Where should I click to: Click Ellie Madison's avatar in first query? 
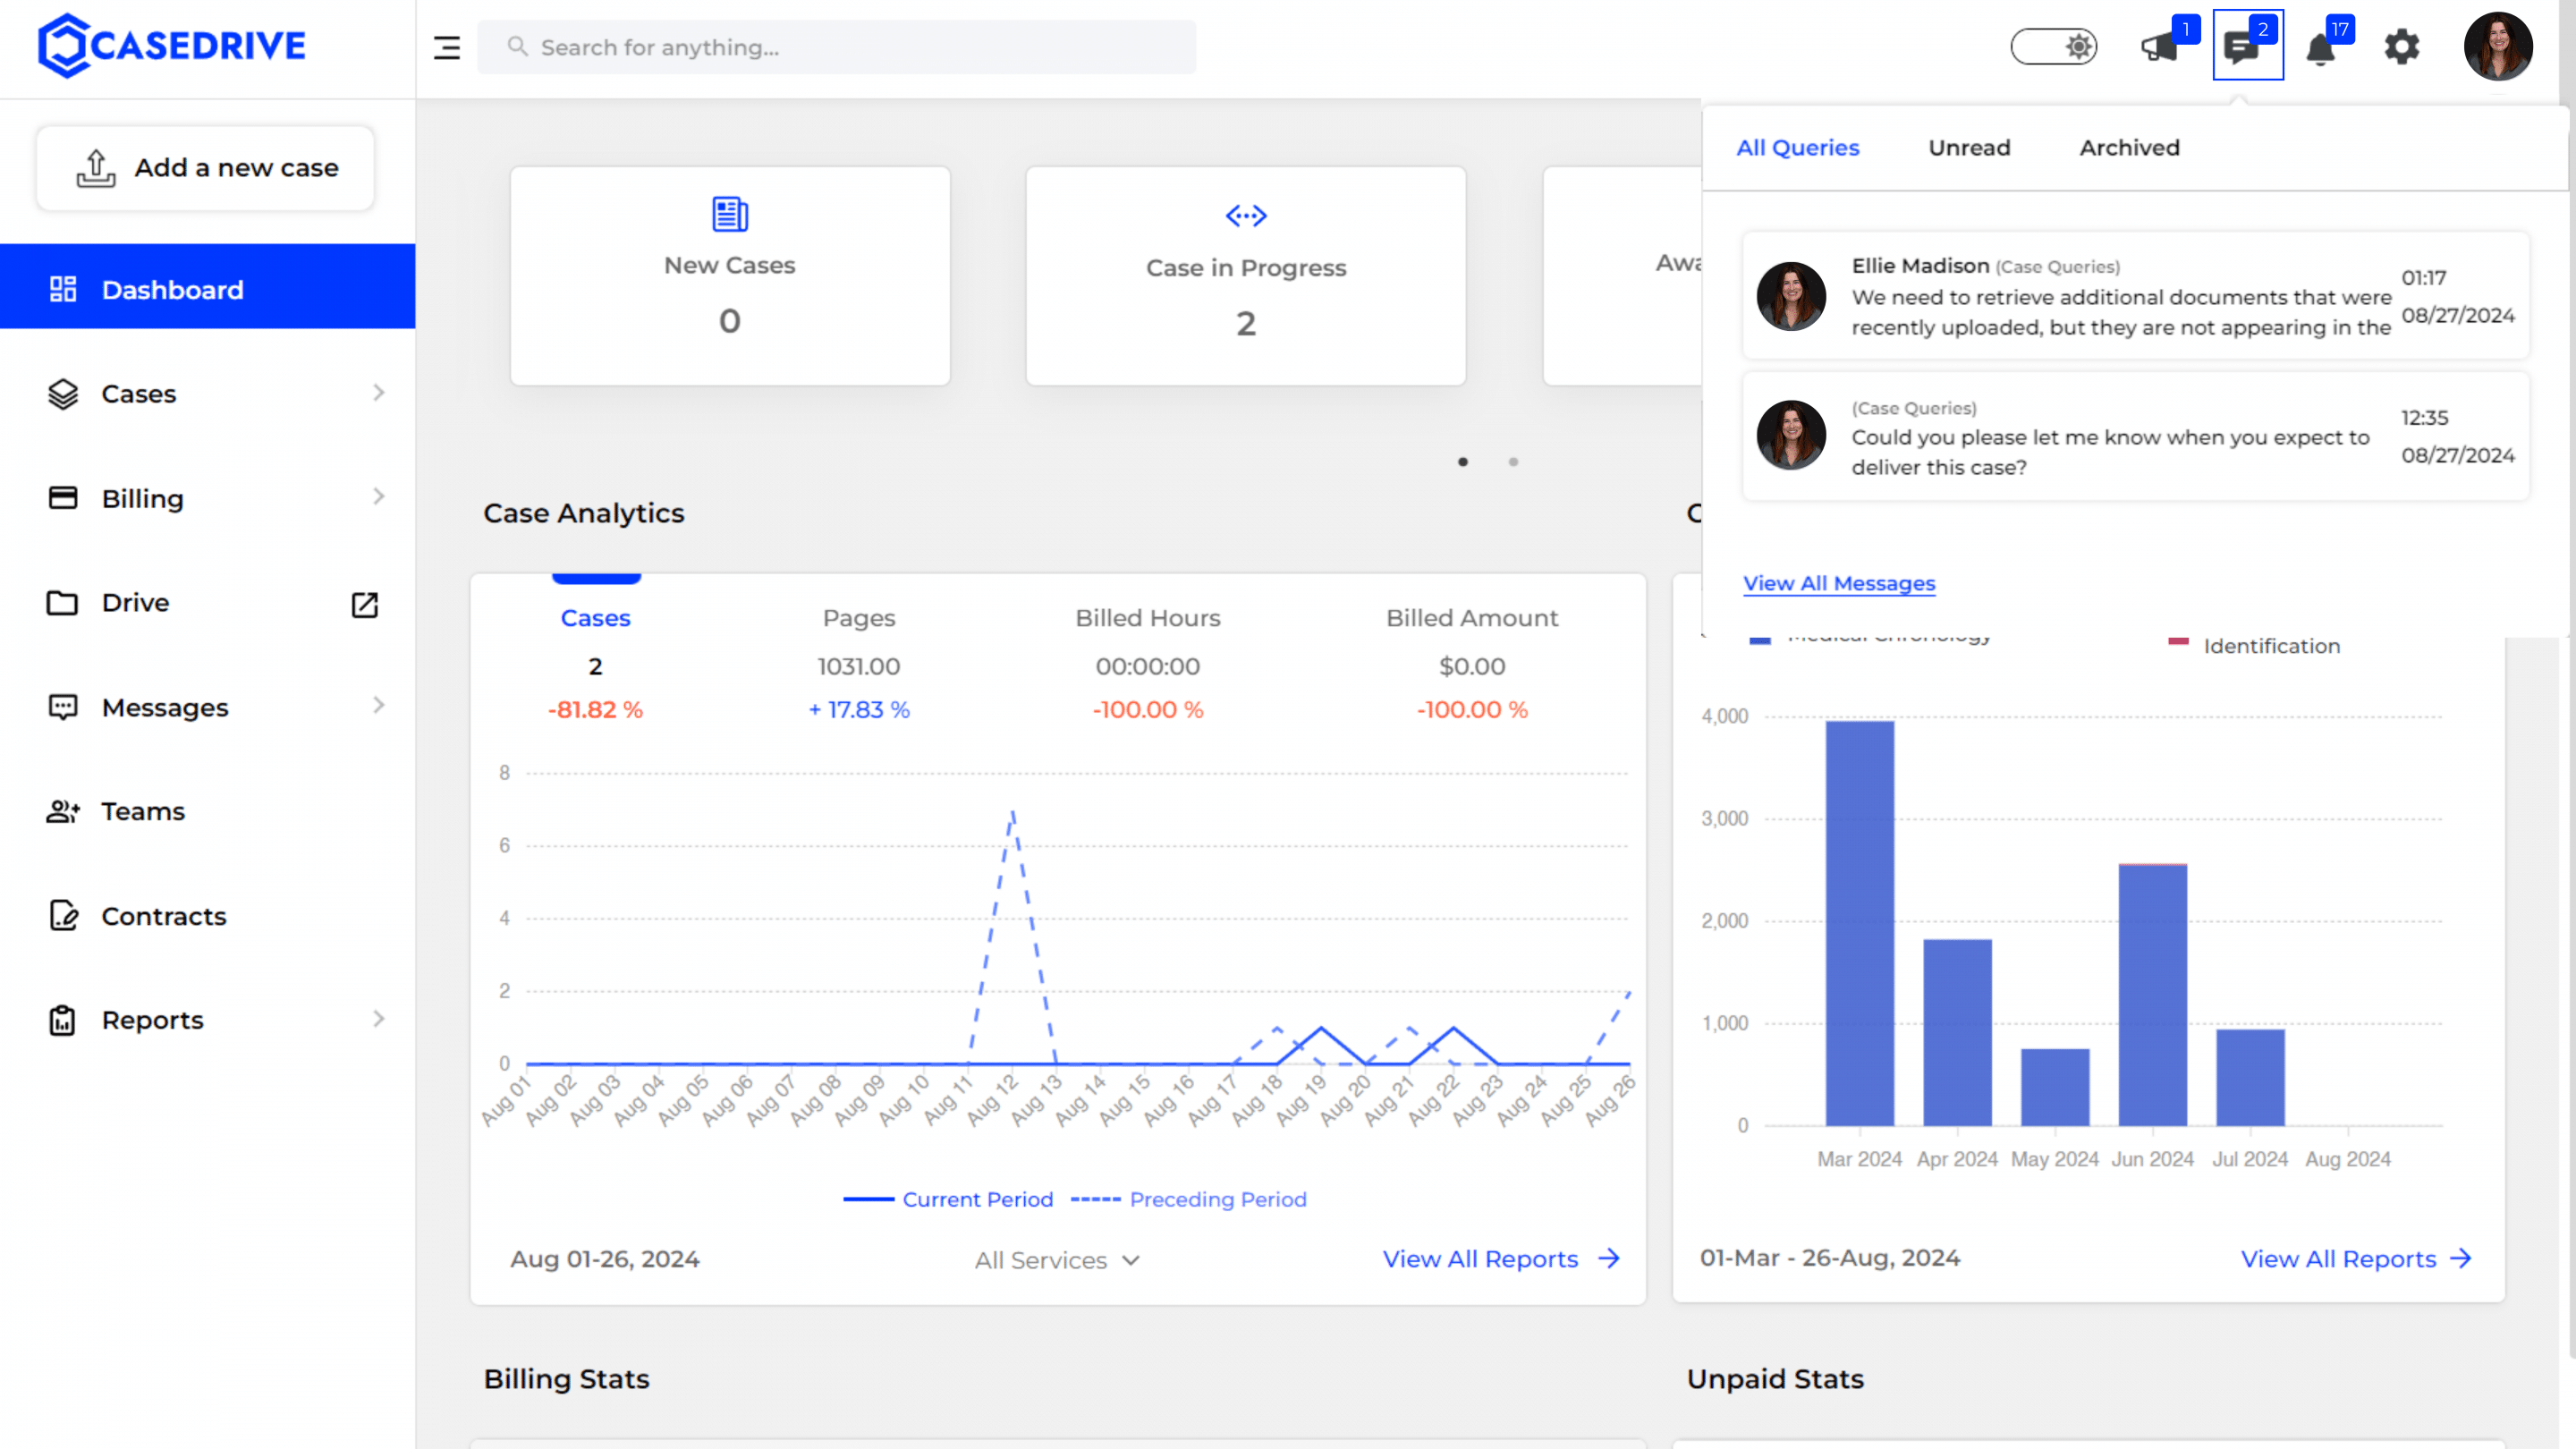pyautogui.click(x=1791, y=296)
